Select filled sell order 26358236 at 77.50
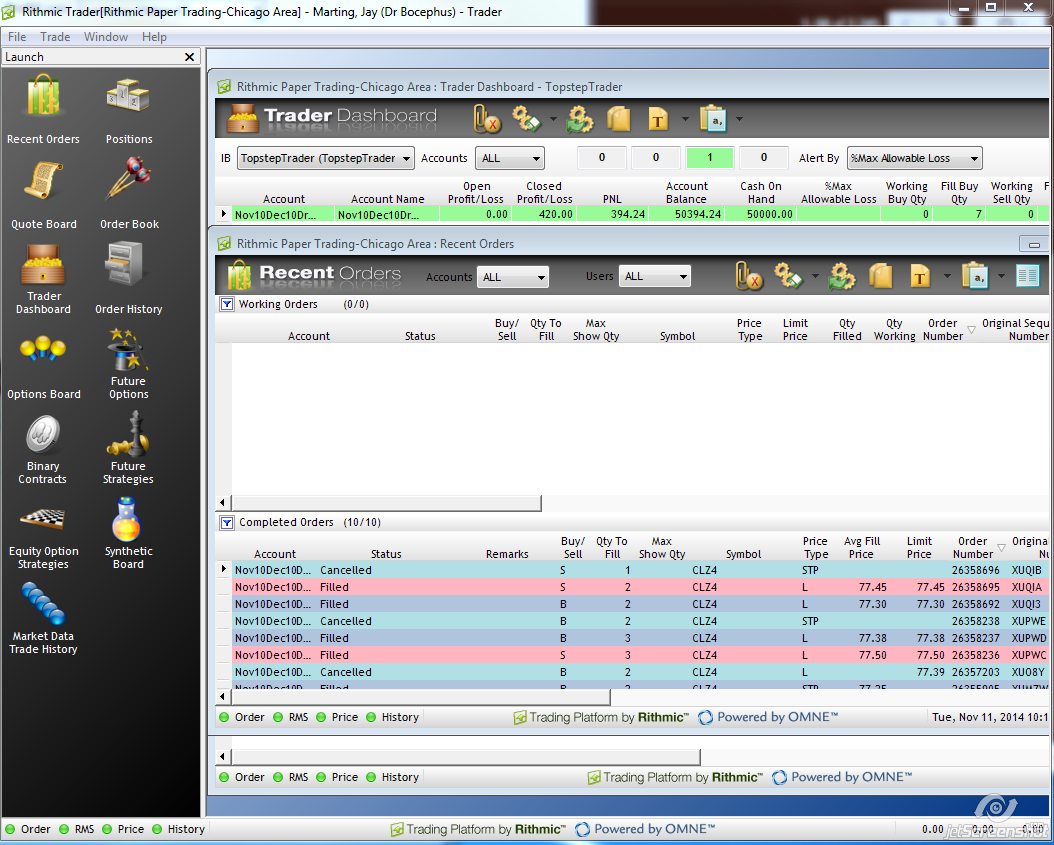Screen dimensions: 1054x845 pyautogui.click(x=639, y=655)
